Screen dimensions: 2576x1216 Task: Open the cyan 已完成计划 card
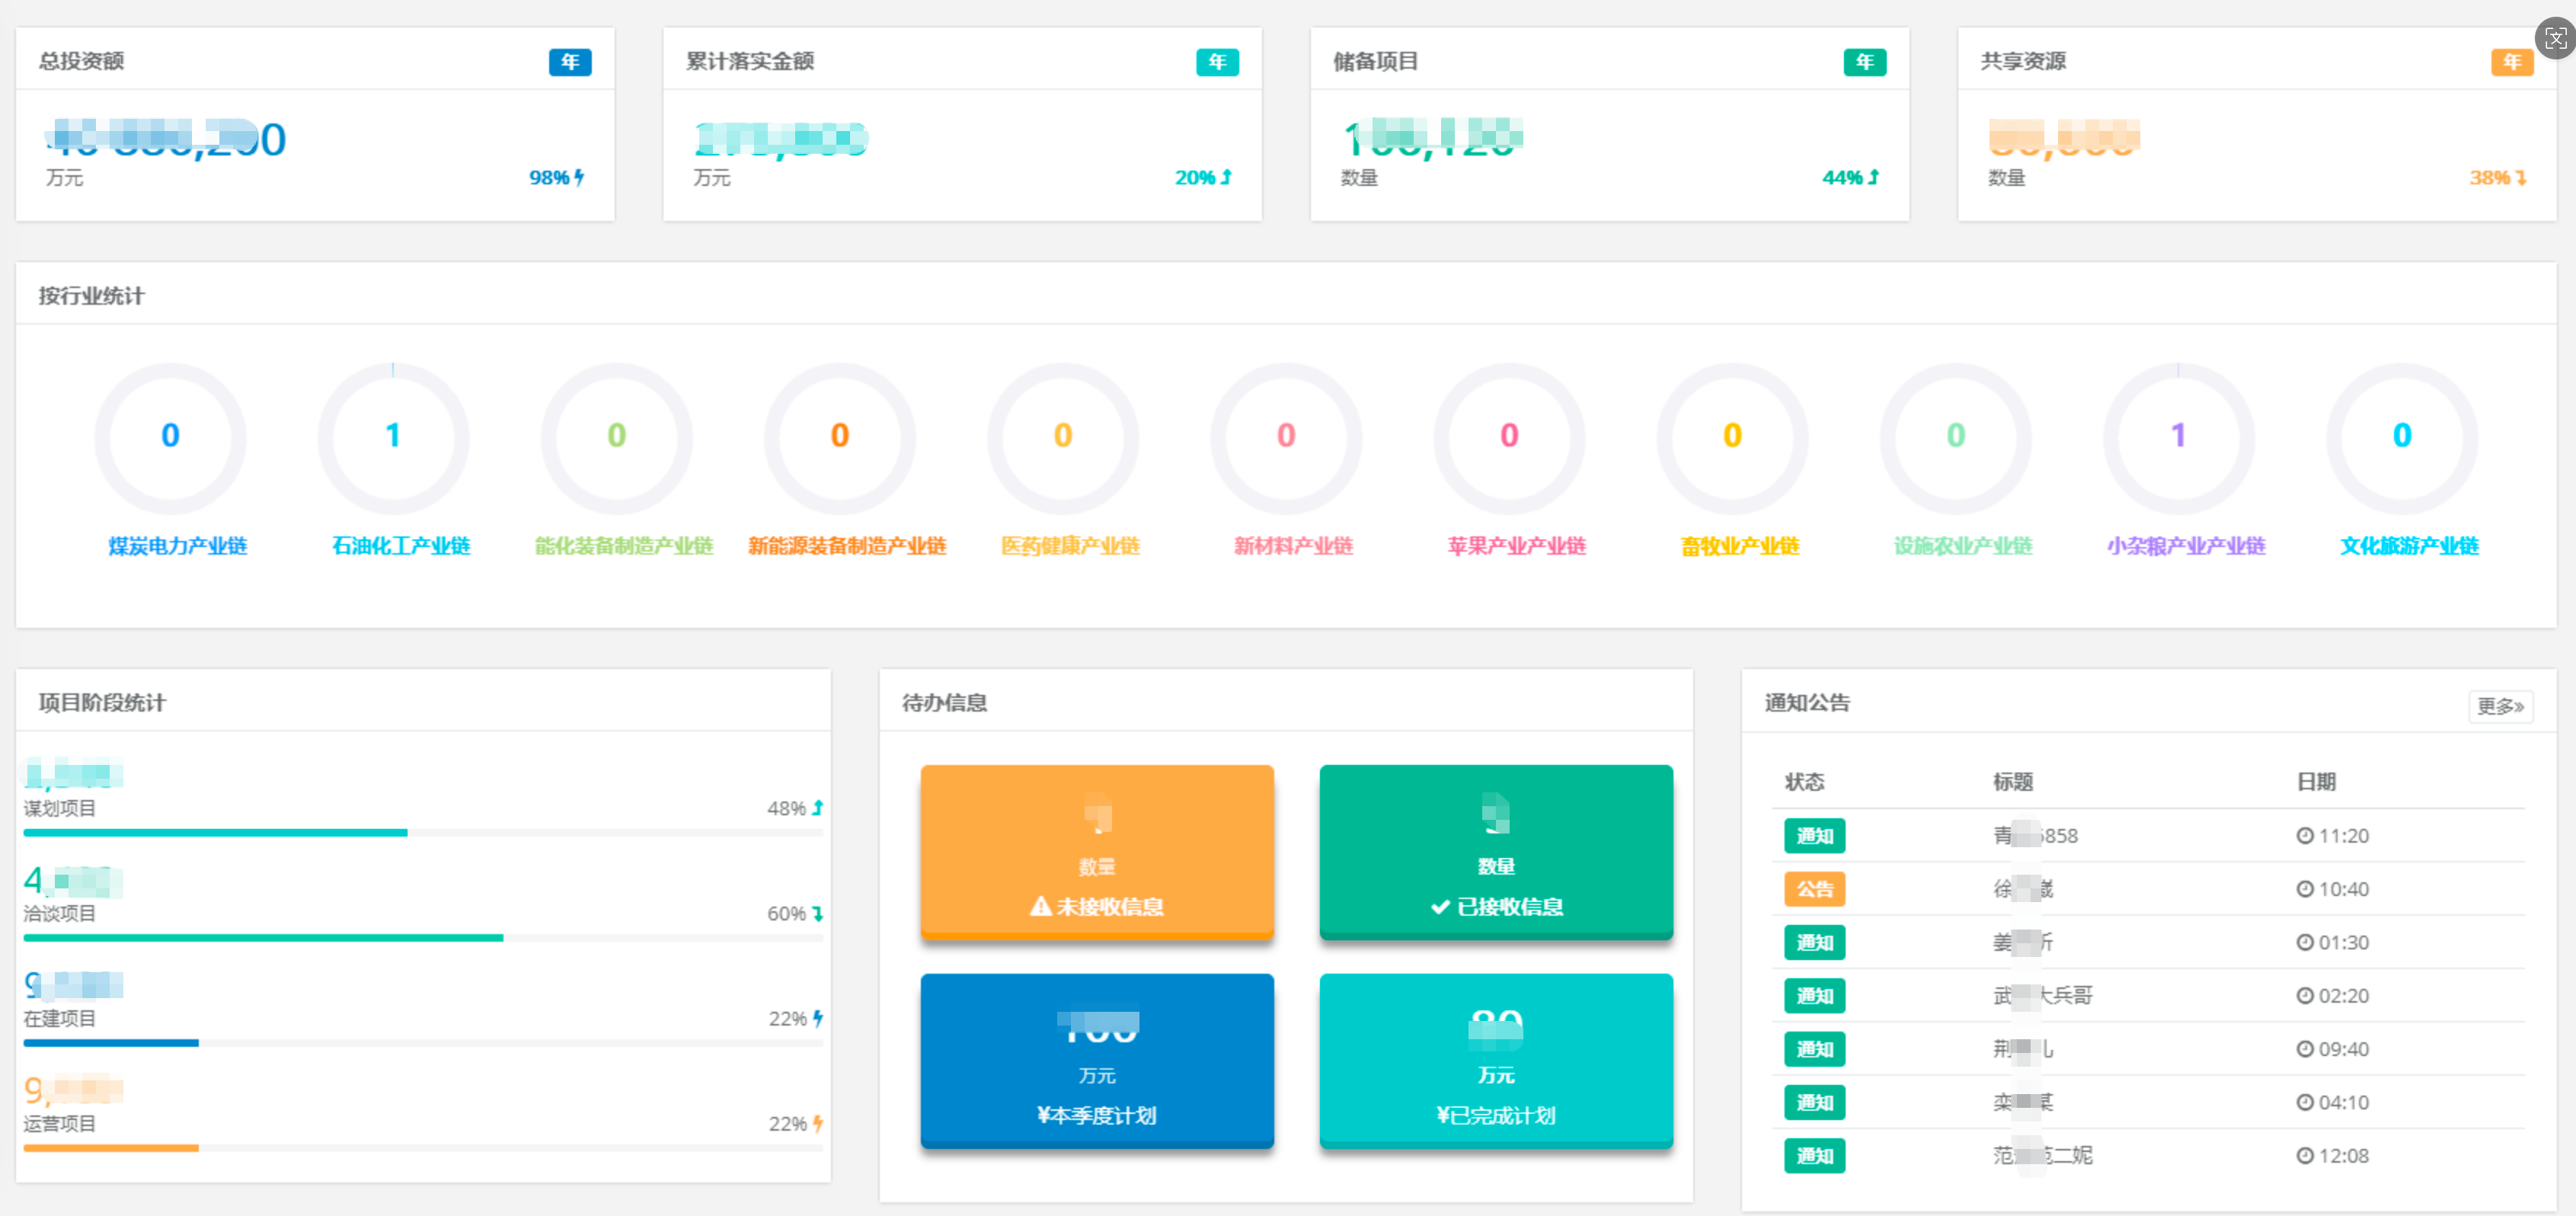1495,1060
